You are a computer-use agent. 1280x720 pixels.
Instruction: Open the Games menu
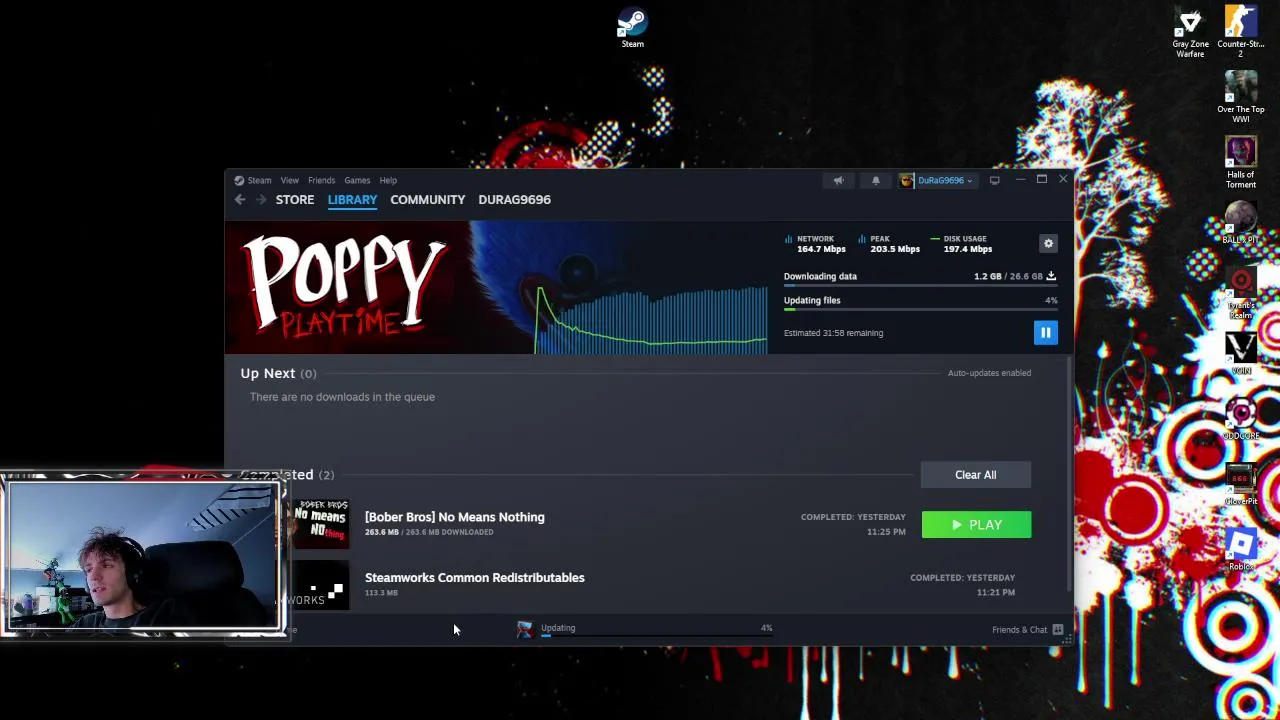357,180
